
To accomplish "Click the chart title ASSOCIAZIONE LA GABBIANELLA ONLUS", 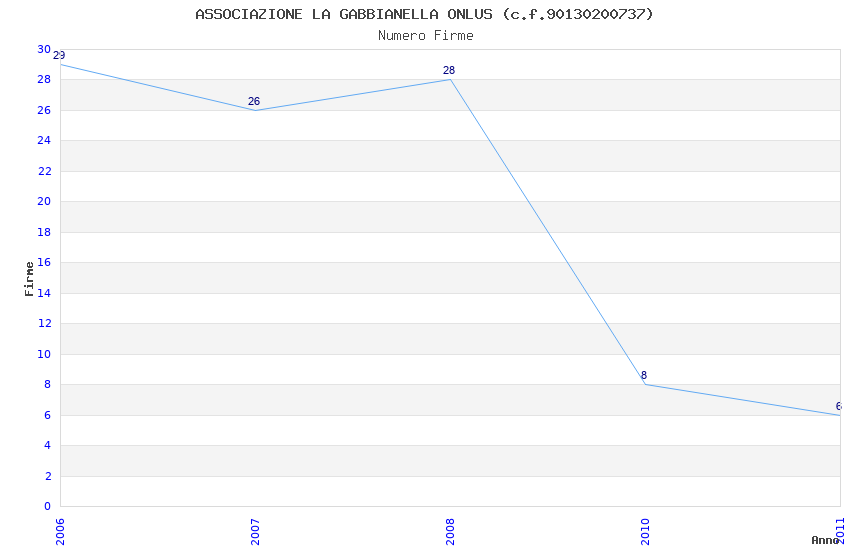I will (424, 14).
